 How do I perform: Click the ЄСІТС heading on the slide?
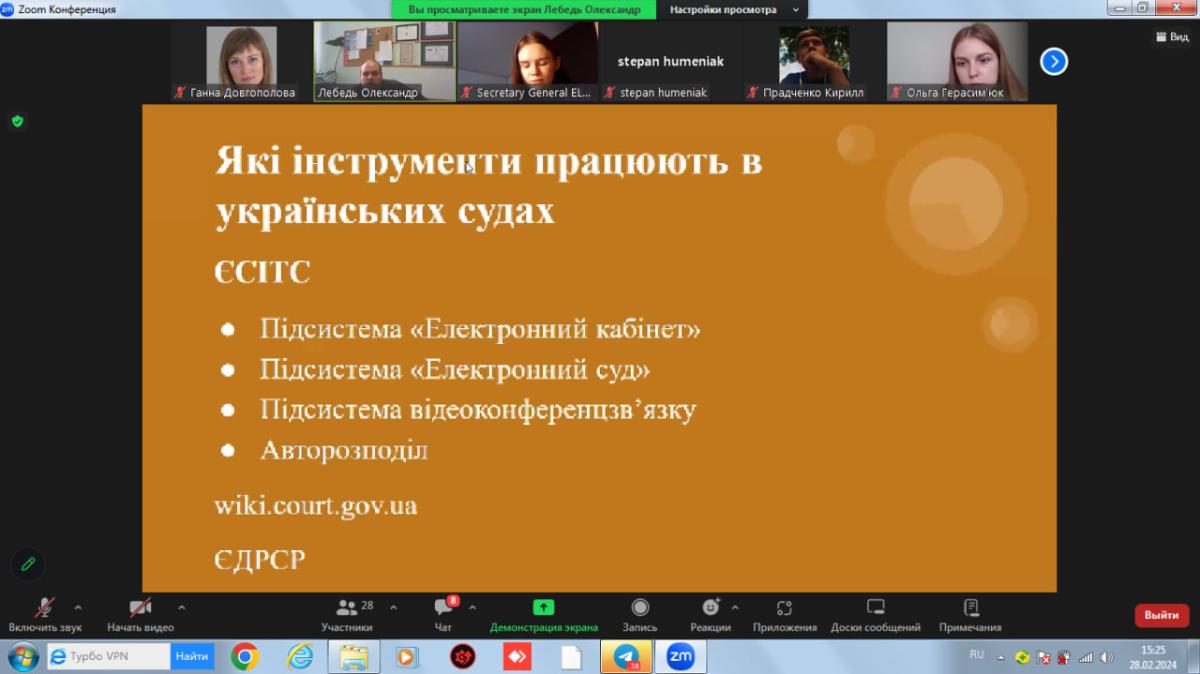tap(263, 272)
